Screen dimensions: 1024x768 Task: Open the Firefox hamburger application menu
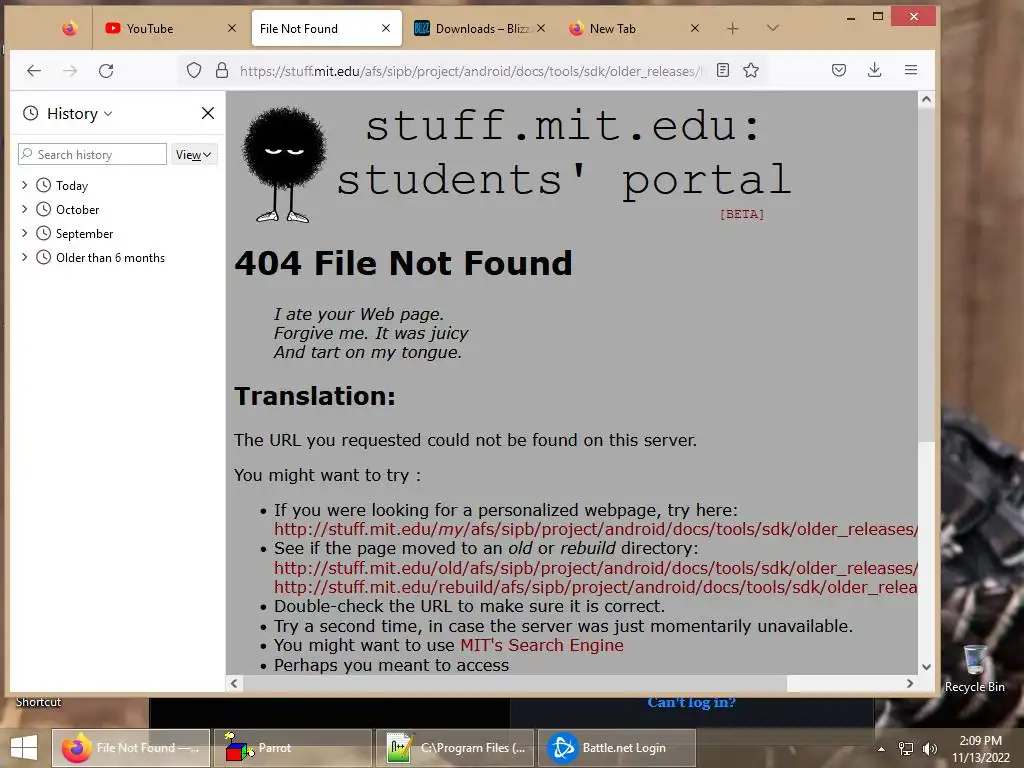point(911,70)
